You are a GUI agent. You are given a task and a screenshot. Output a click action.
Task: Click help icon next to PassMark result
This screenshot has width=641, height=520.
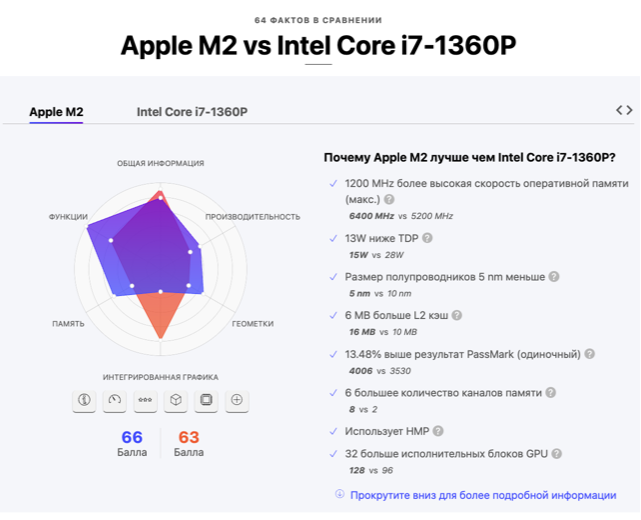pos(590,354)
